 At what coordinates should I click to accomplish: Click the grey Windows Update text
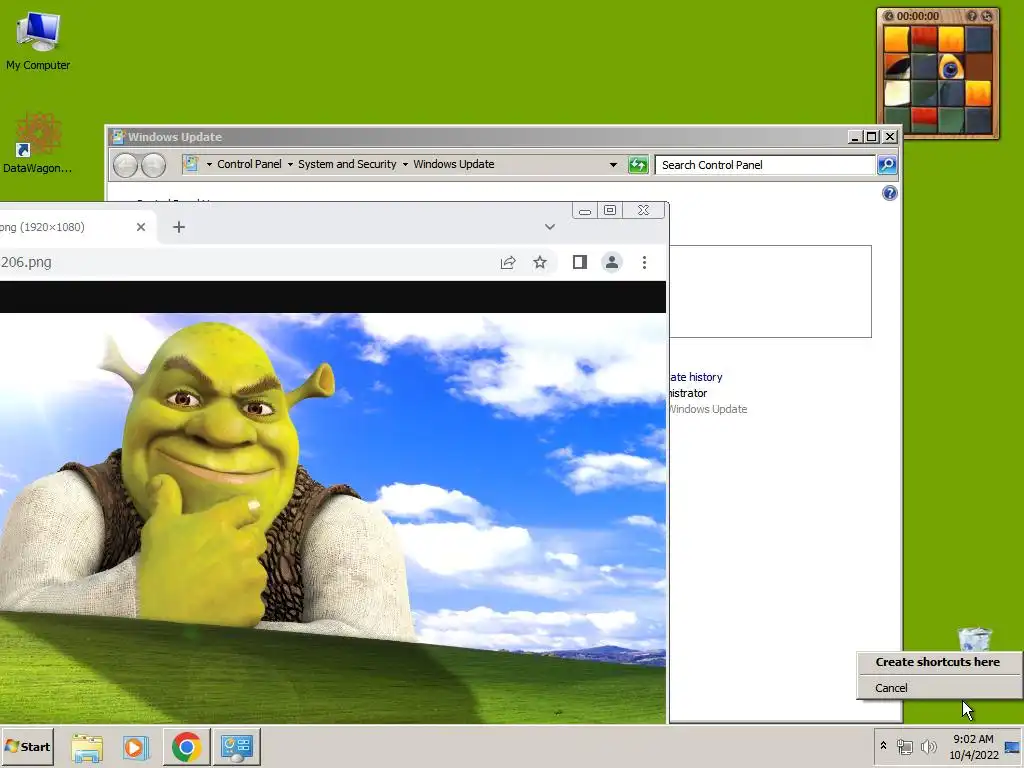pyautogui.click(x=709, y=409)
